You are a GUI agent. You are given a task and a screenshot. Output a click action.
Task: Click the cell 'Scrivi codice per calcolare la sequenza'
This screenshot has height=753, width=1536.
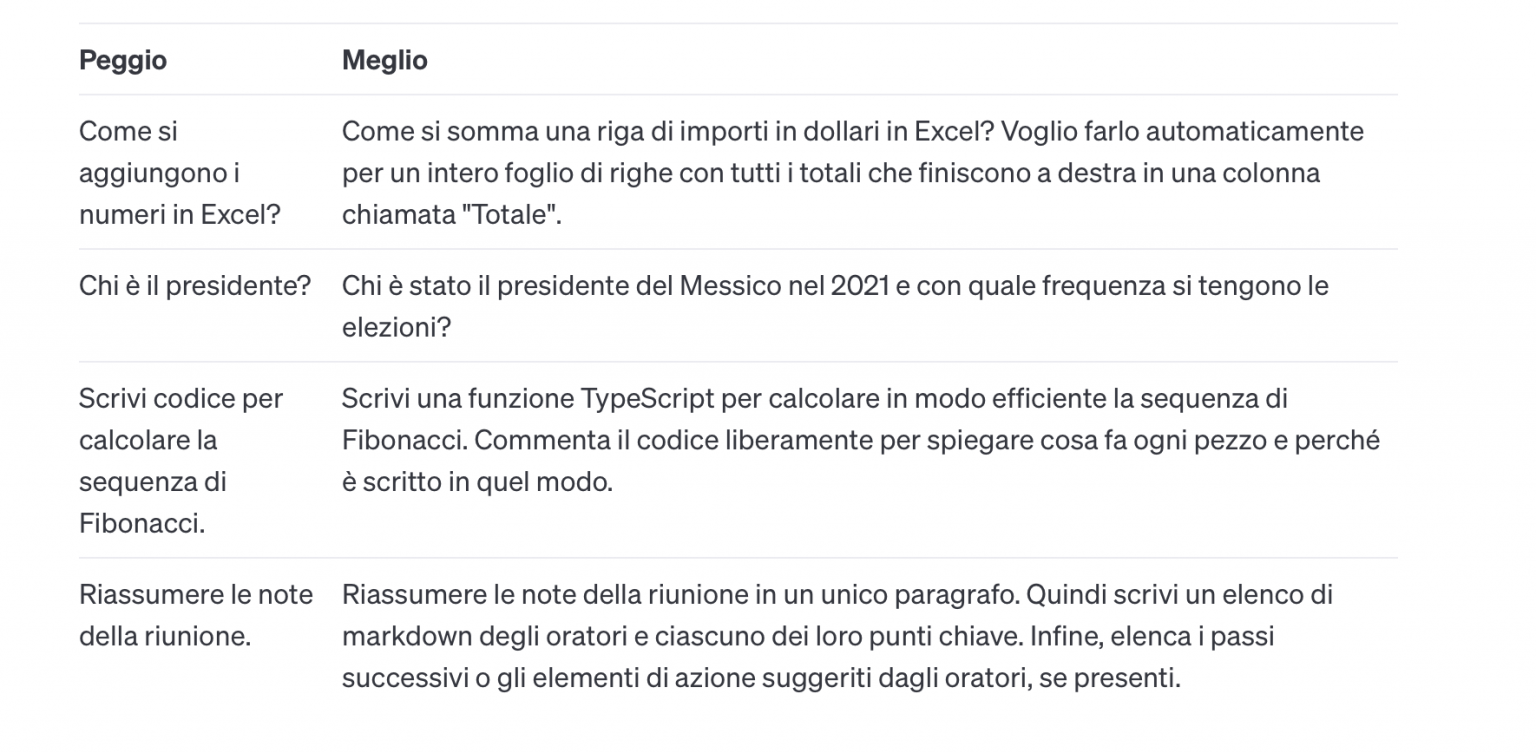click(x=181, y=460)
